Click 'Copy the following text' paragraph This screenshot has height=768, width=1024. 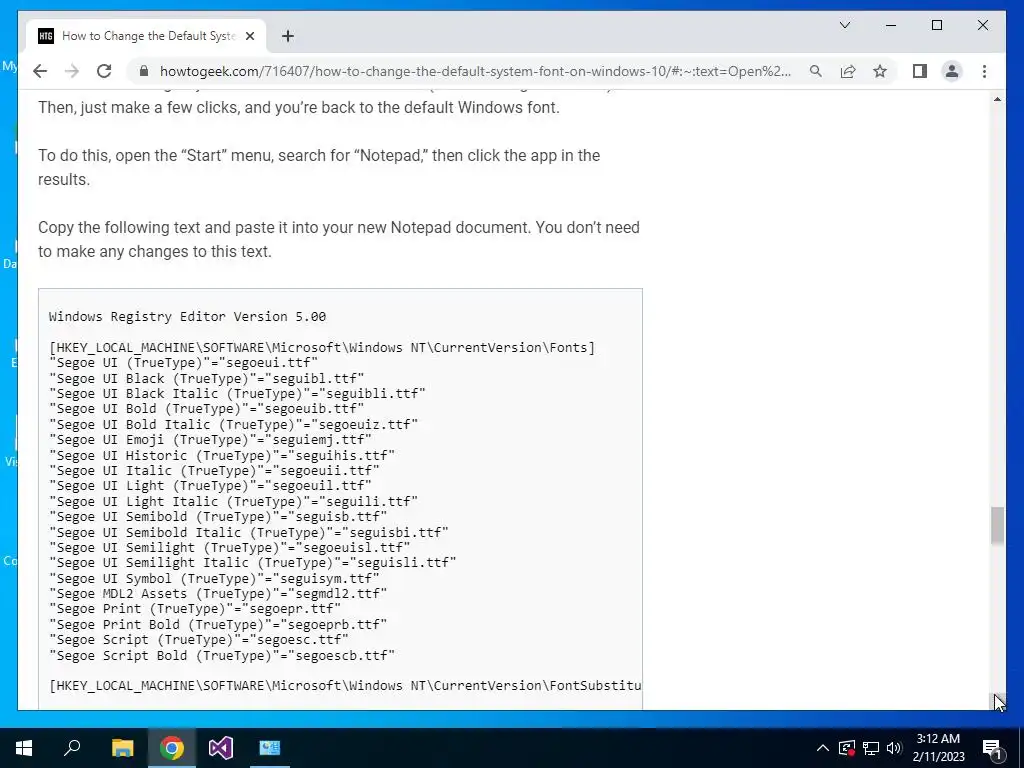(x=339, y=240)
